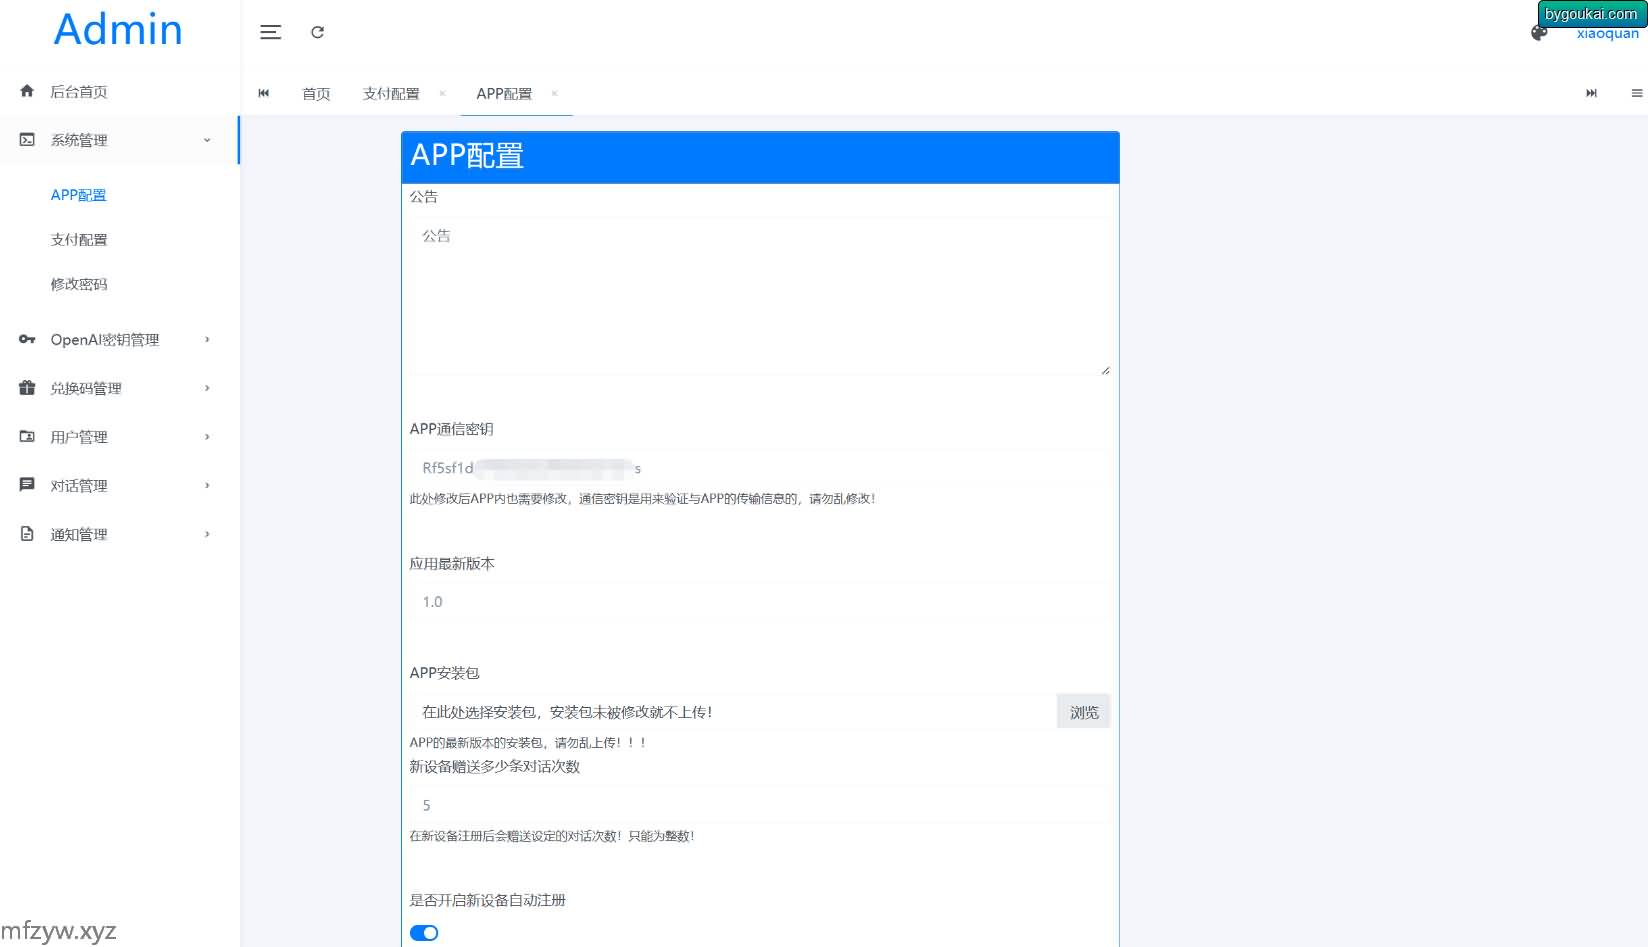Click the 应用最新版本 input field

tap(759, 602)
